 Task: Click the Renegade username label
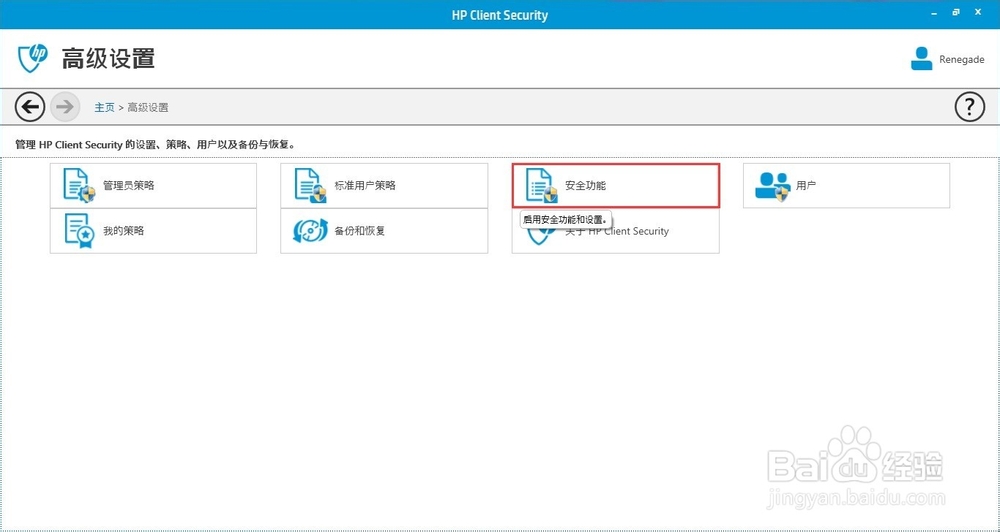tap(962, 59)
